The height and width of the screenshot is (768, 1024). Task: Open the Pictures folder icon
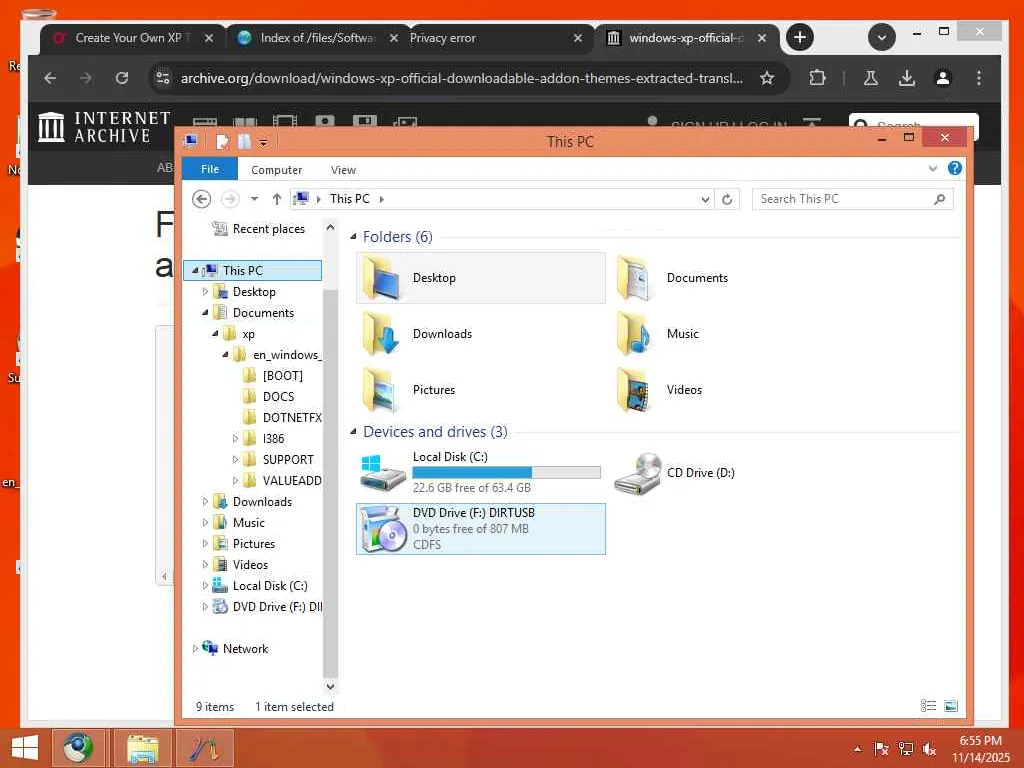click(x=380, y=390)
